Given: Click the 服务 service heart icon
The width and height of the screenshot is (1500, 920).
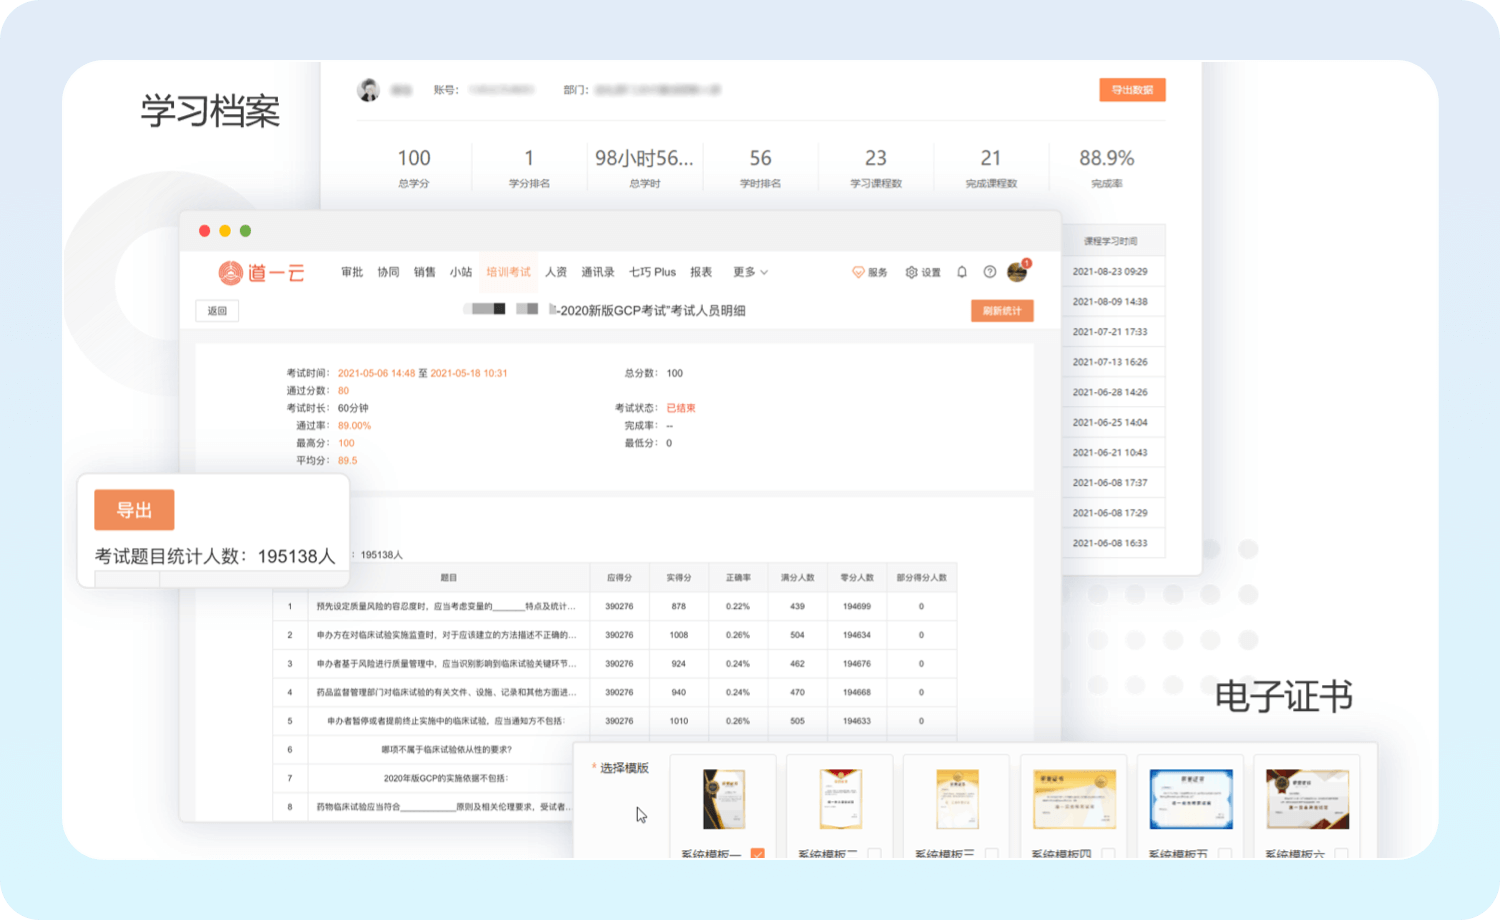Looking at the screenshot, I should [x=858, y=272].
